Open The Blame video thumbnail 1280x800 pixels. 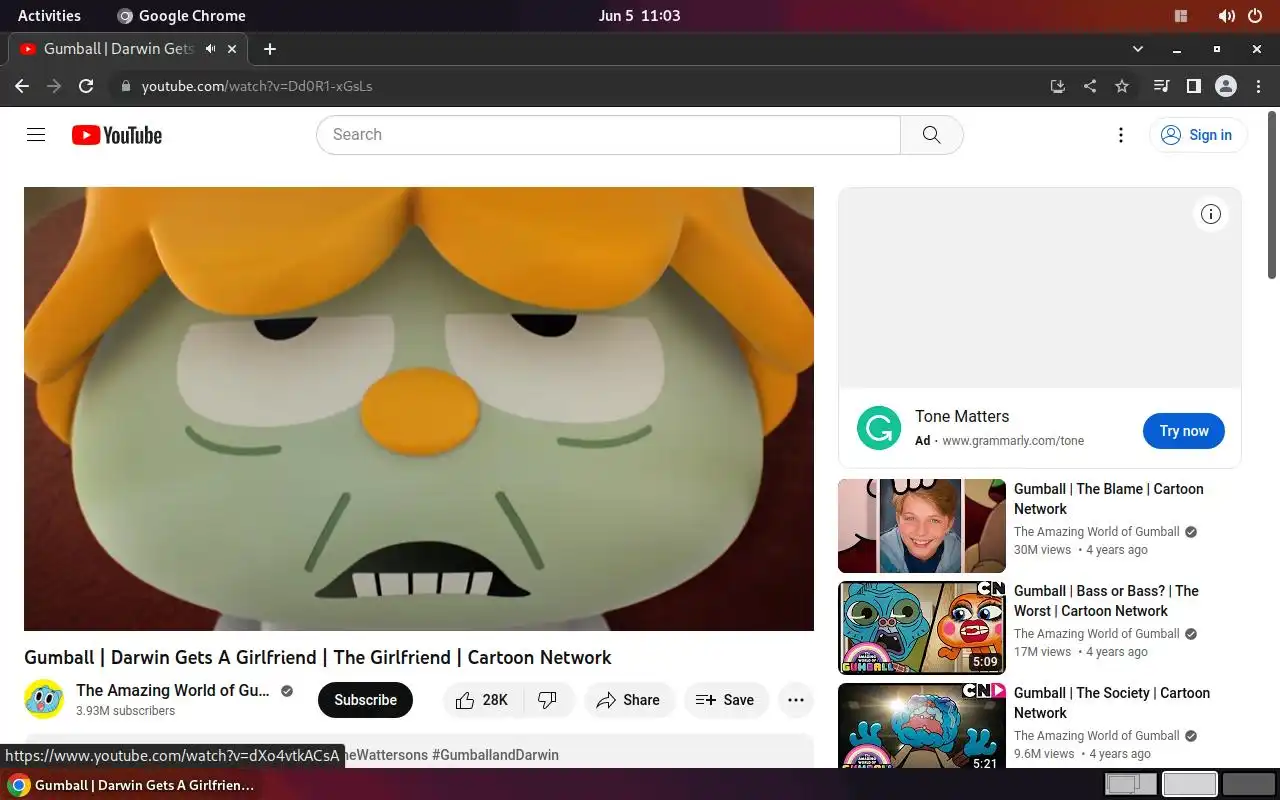(922, 526)
